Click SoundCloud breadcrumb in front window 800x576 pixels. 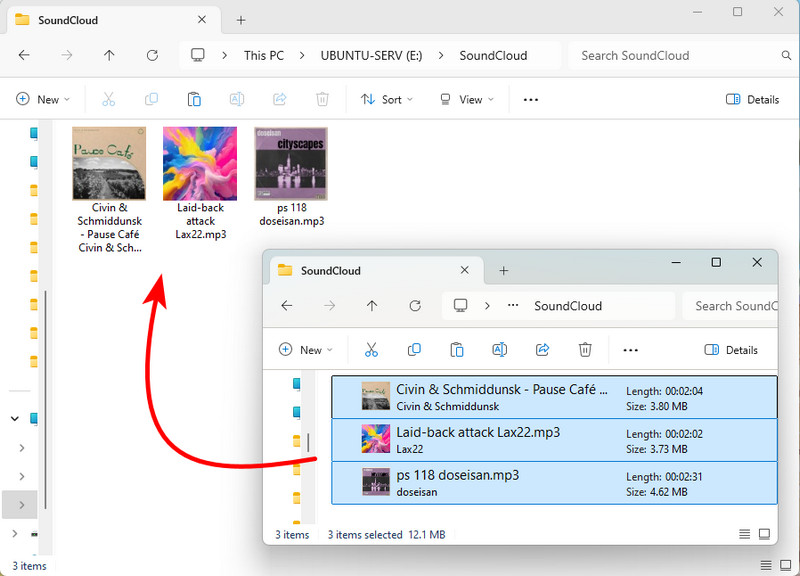click(568, 306)
